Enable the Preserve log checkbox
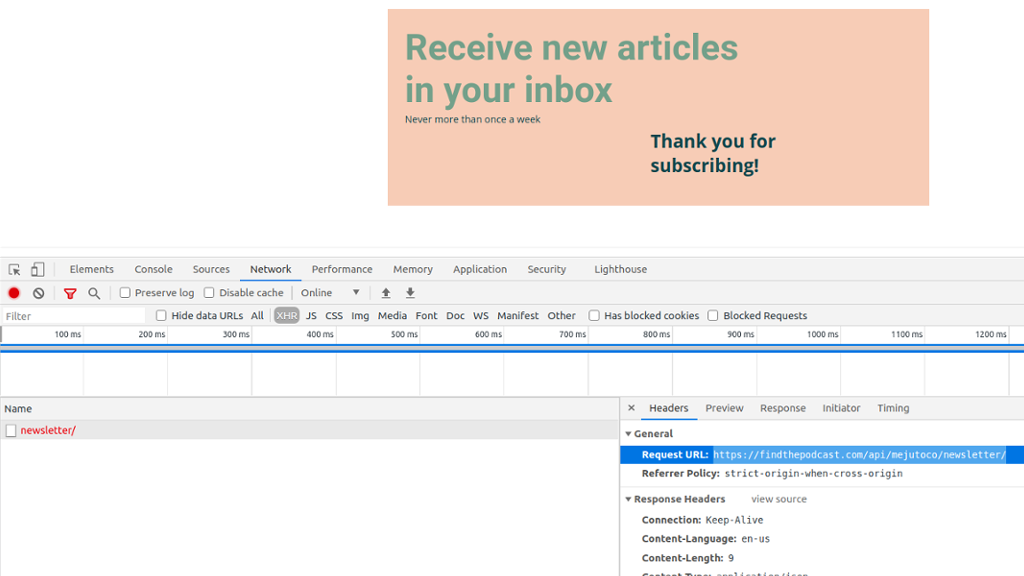The image size is (1024, 576). click(125, 293)
